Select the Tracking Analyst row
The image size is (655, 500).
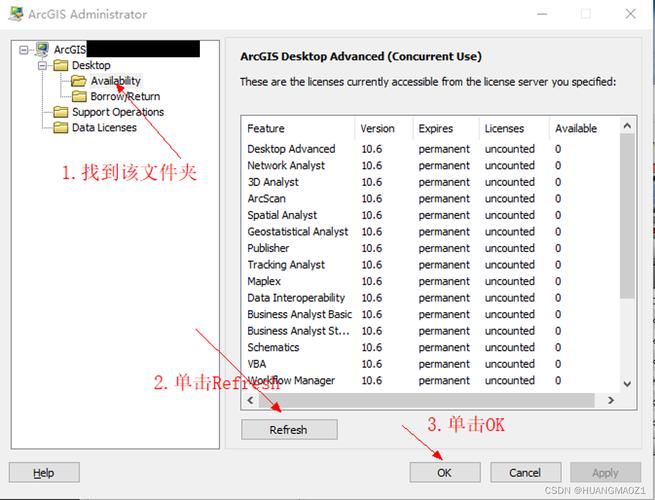point(431,265)
